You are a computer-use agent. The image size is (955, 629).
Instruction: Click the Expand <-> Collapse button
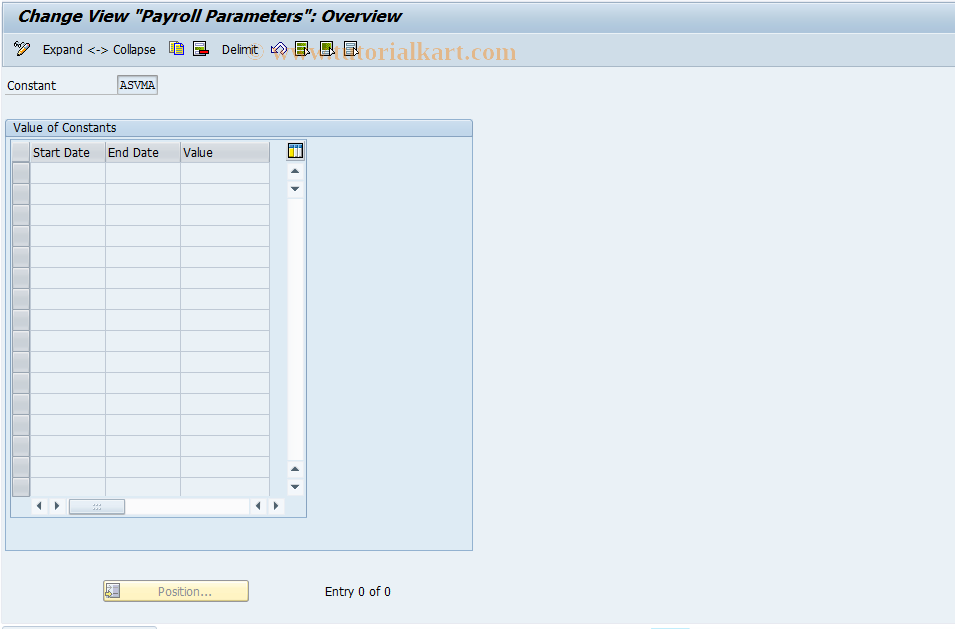(99, 50)
